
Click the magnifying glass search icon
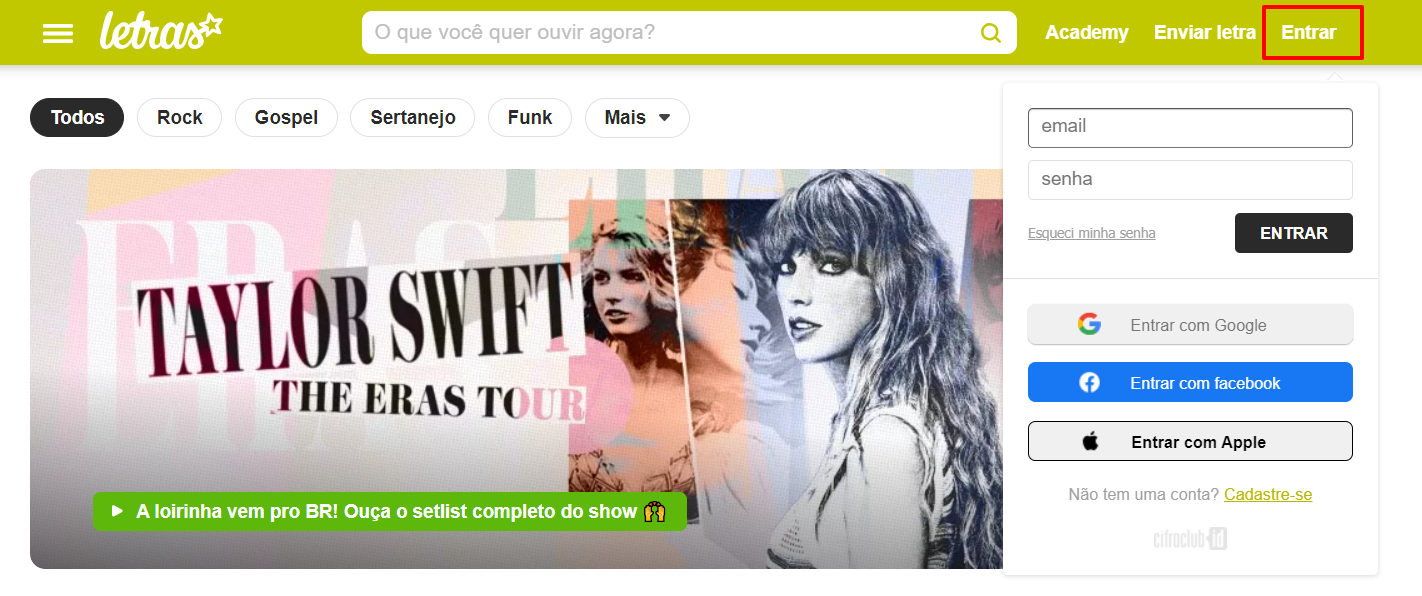coord(991,33)
